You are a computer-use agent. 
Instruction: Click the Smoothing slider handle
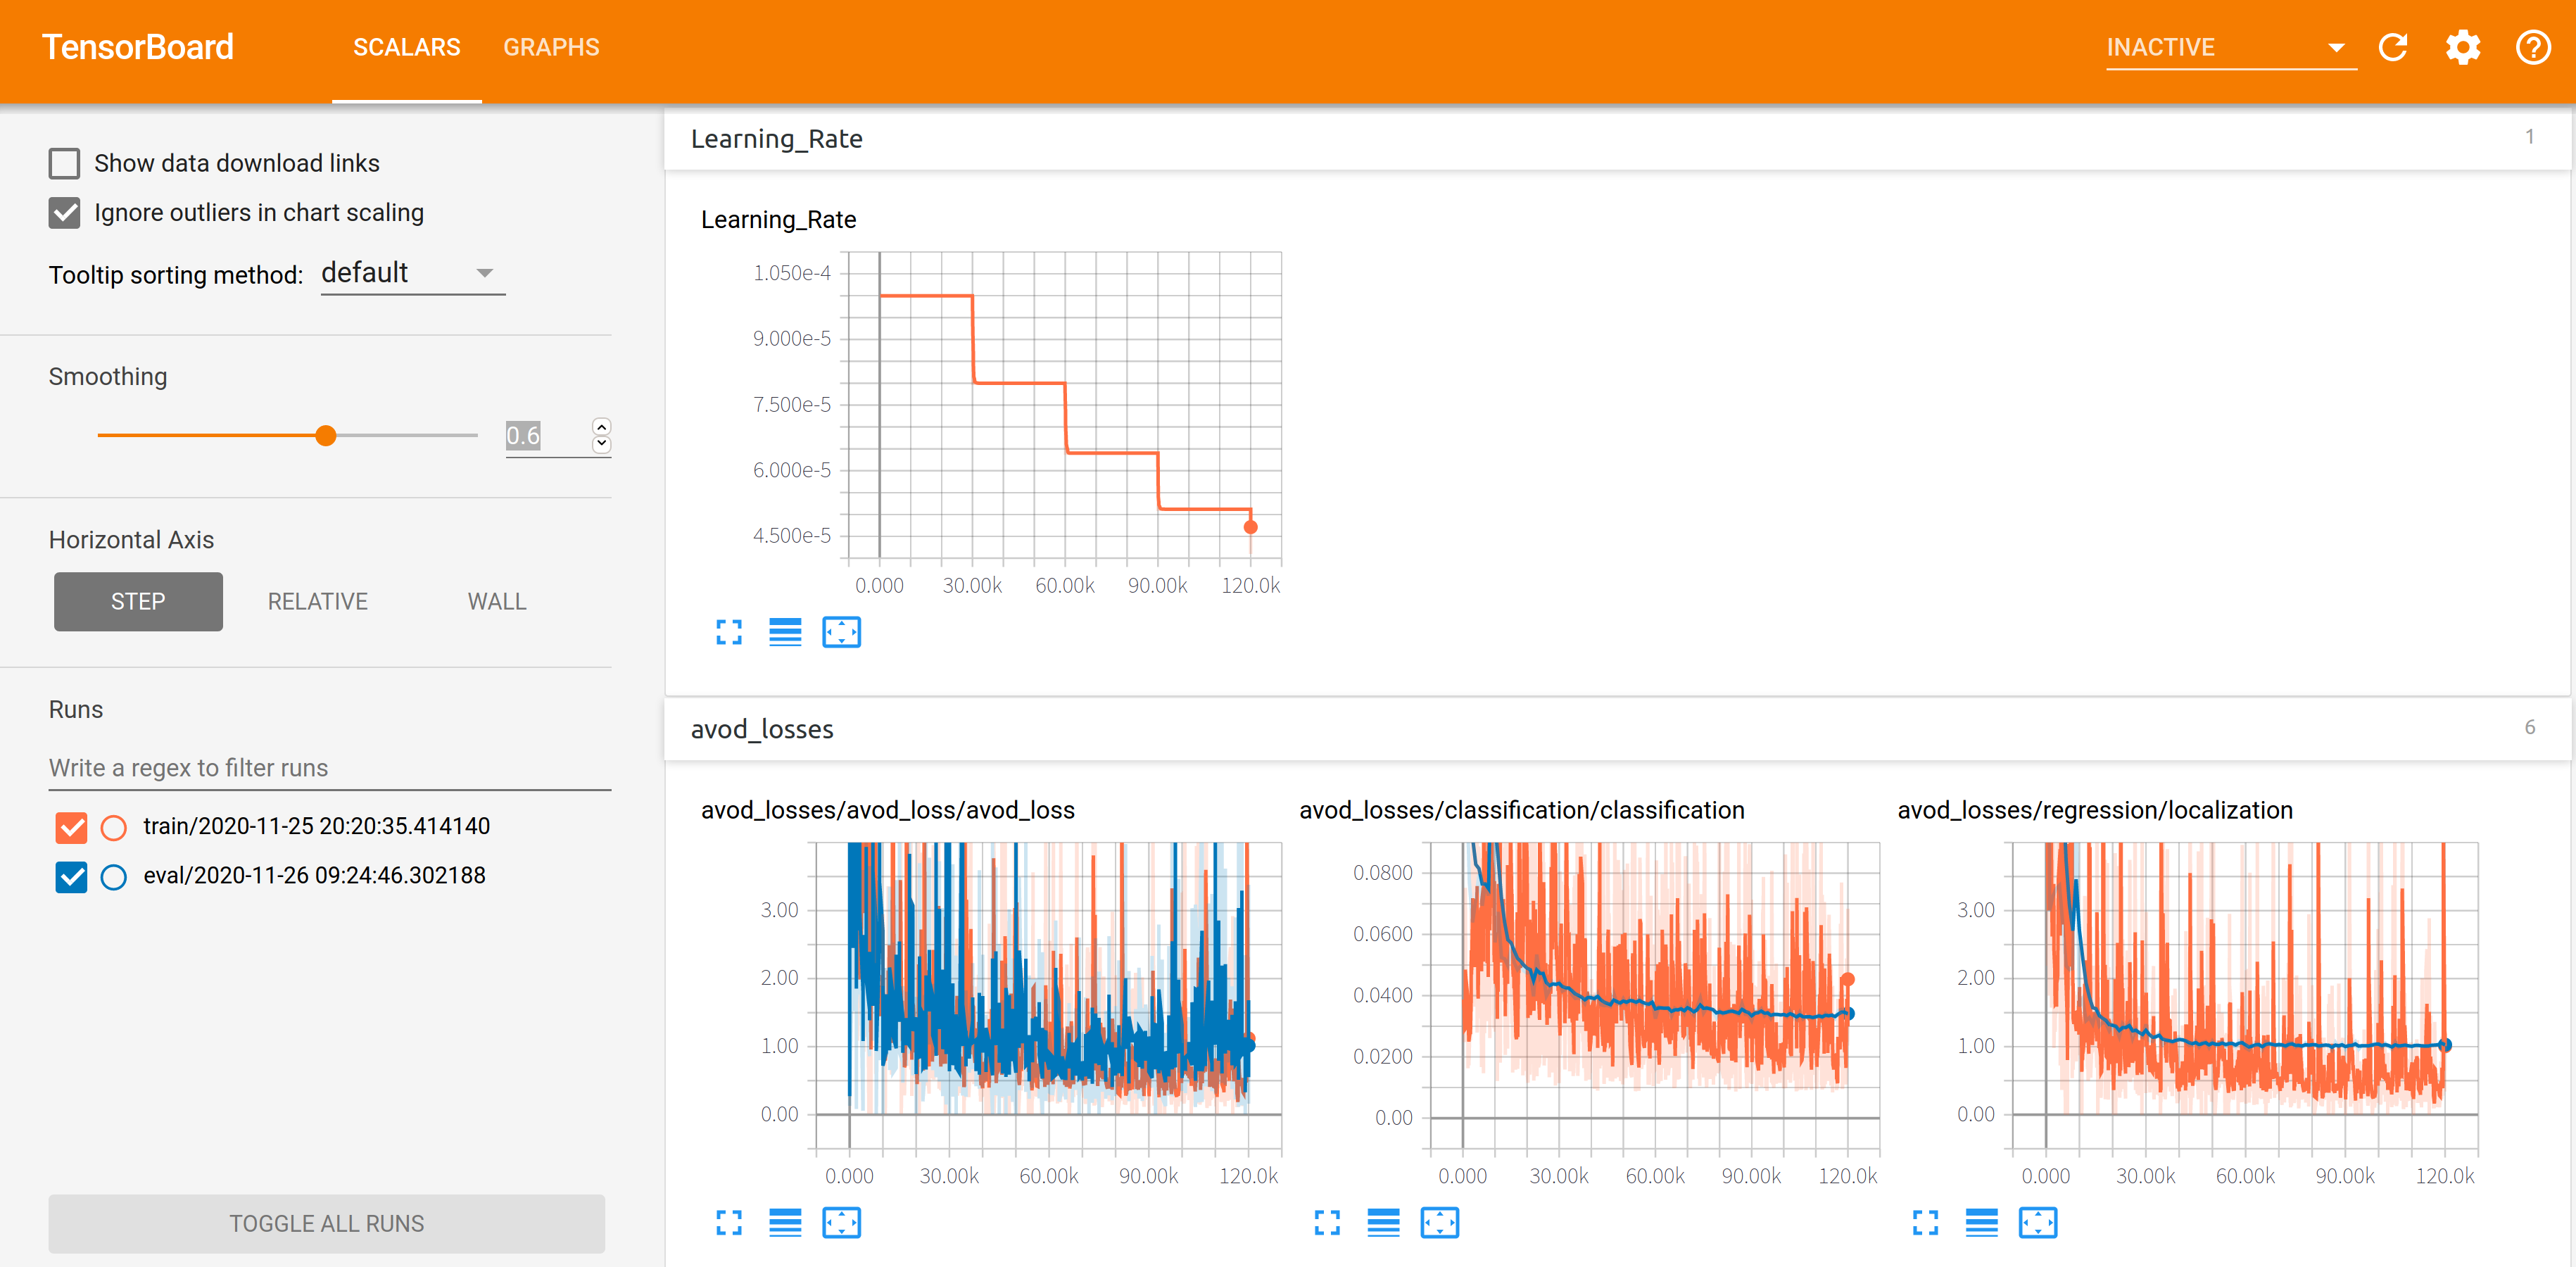coord(326,435)
